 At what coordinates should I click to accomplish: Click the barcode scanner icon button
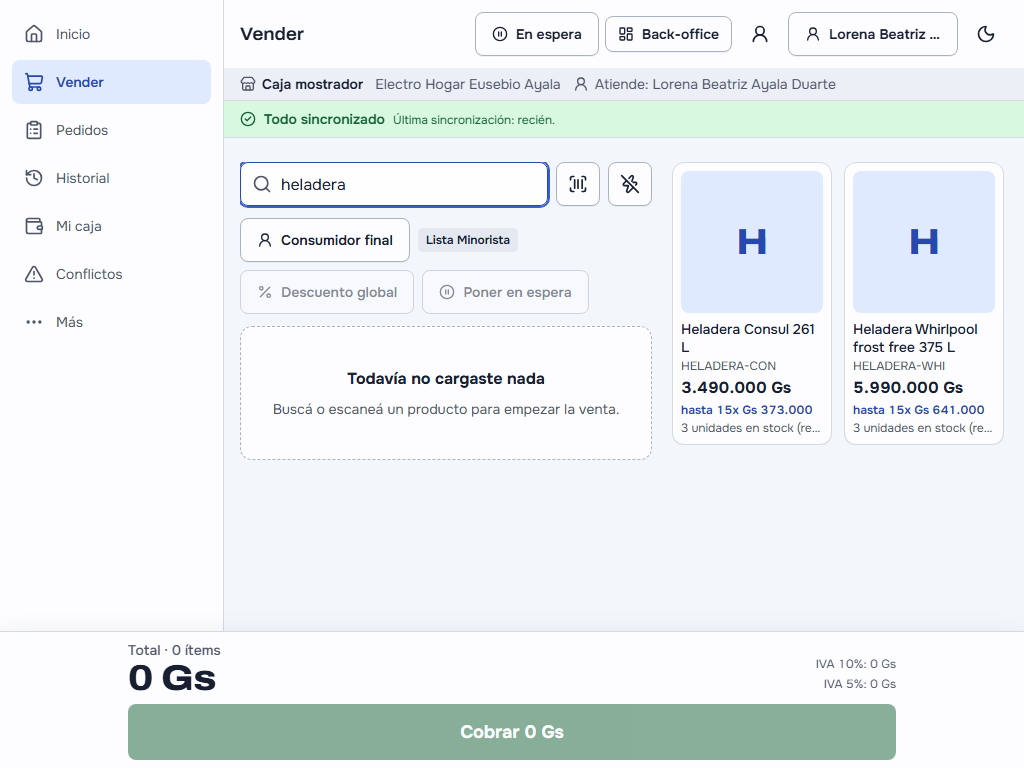577,184
